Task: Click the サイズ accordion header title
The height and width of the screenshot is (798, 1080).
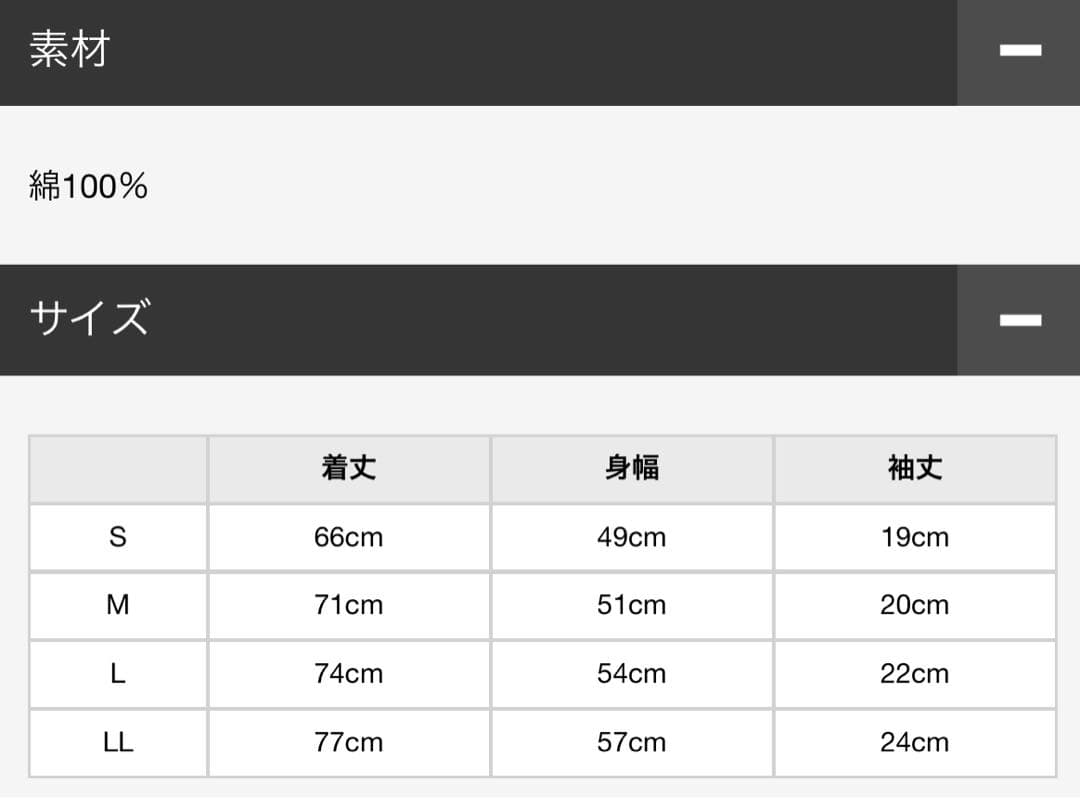Action: click(x=90, y=319)
